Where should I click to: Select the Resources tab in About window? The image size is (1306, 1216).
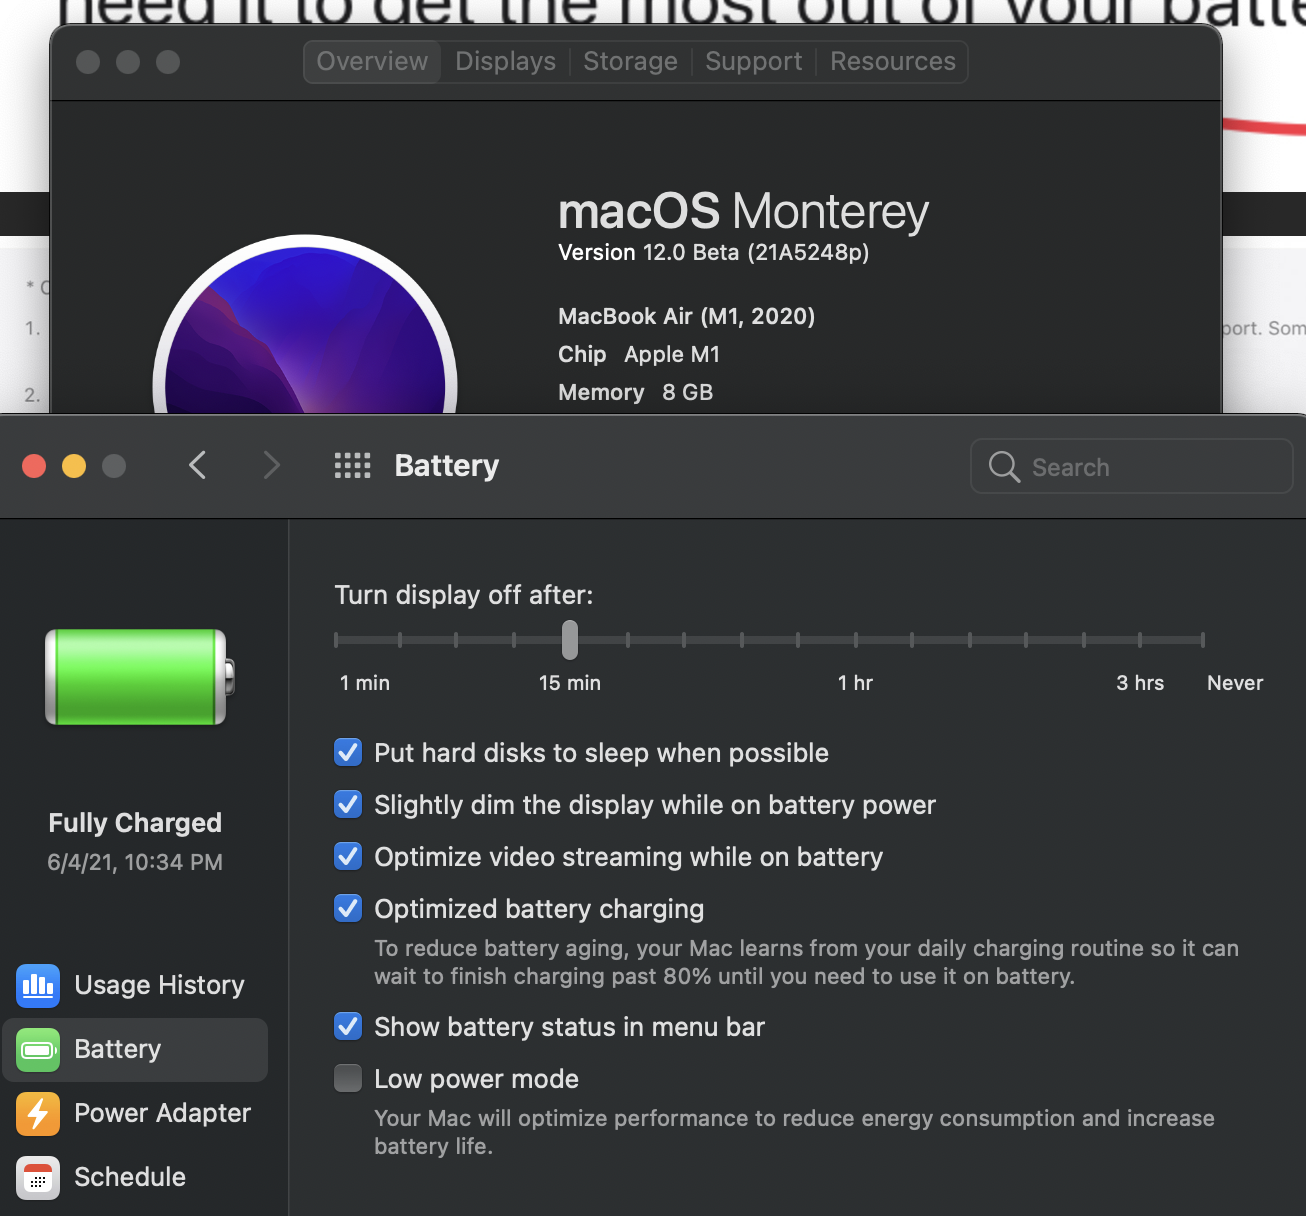[893, 62]
